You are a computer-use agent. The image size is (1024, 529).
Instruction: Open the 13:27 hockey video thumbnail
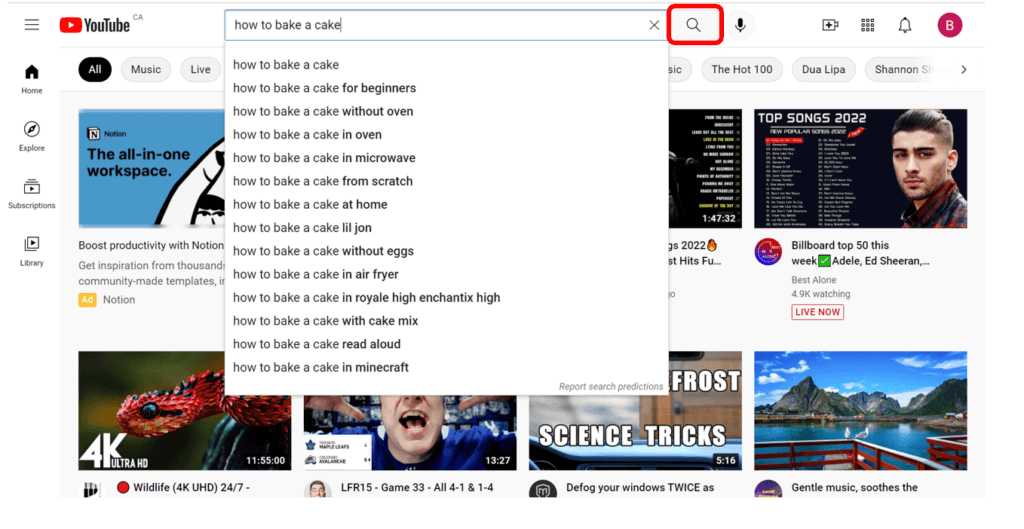click(x=410, y=432)
